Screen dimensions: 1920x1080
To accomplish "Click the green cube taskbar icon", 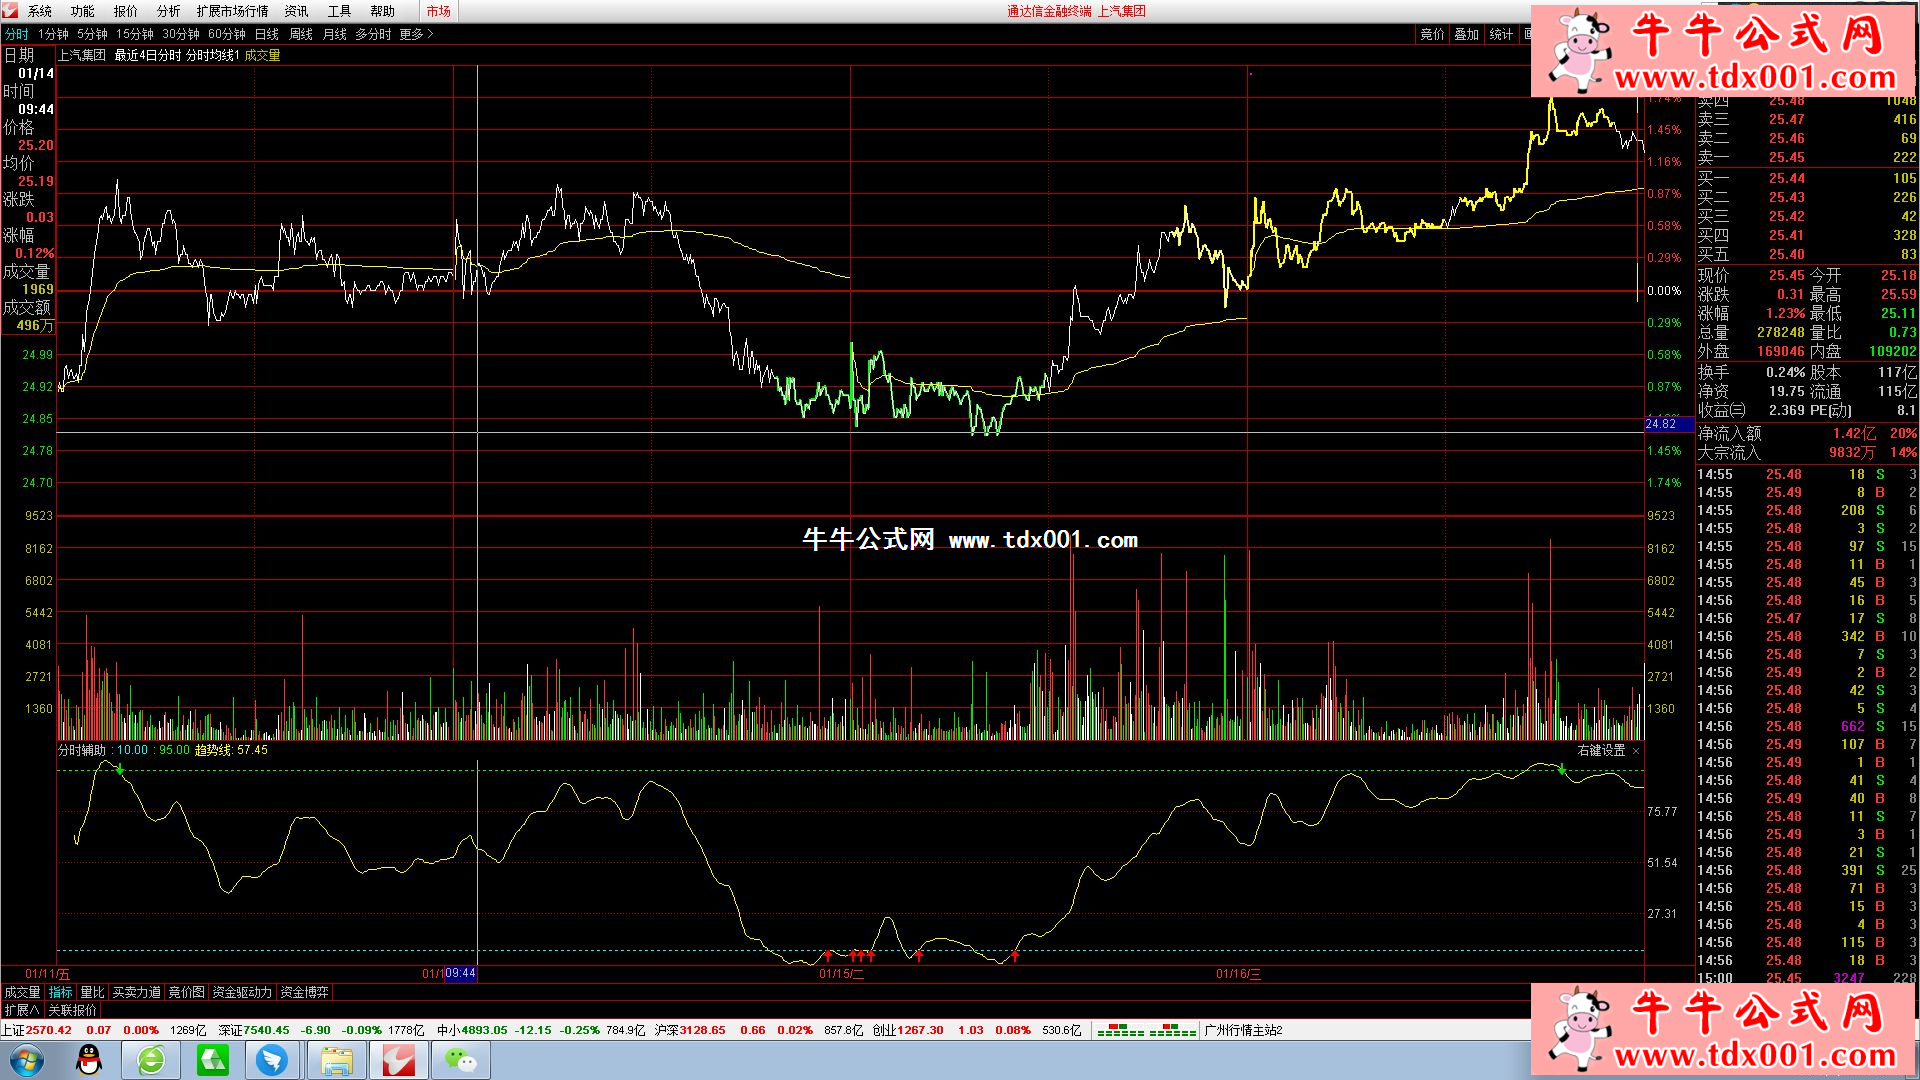I will [213, 1059].
